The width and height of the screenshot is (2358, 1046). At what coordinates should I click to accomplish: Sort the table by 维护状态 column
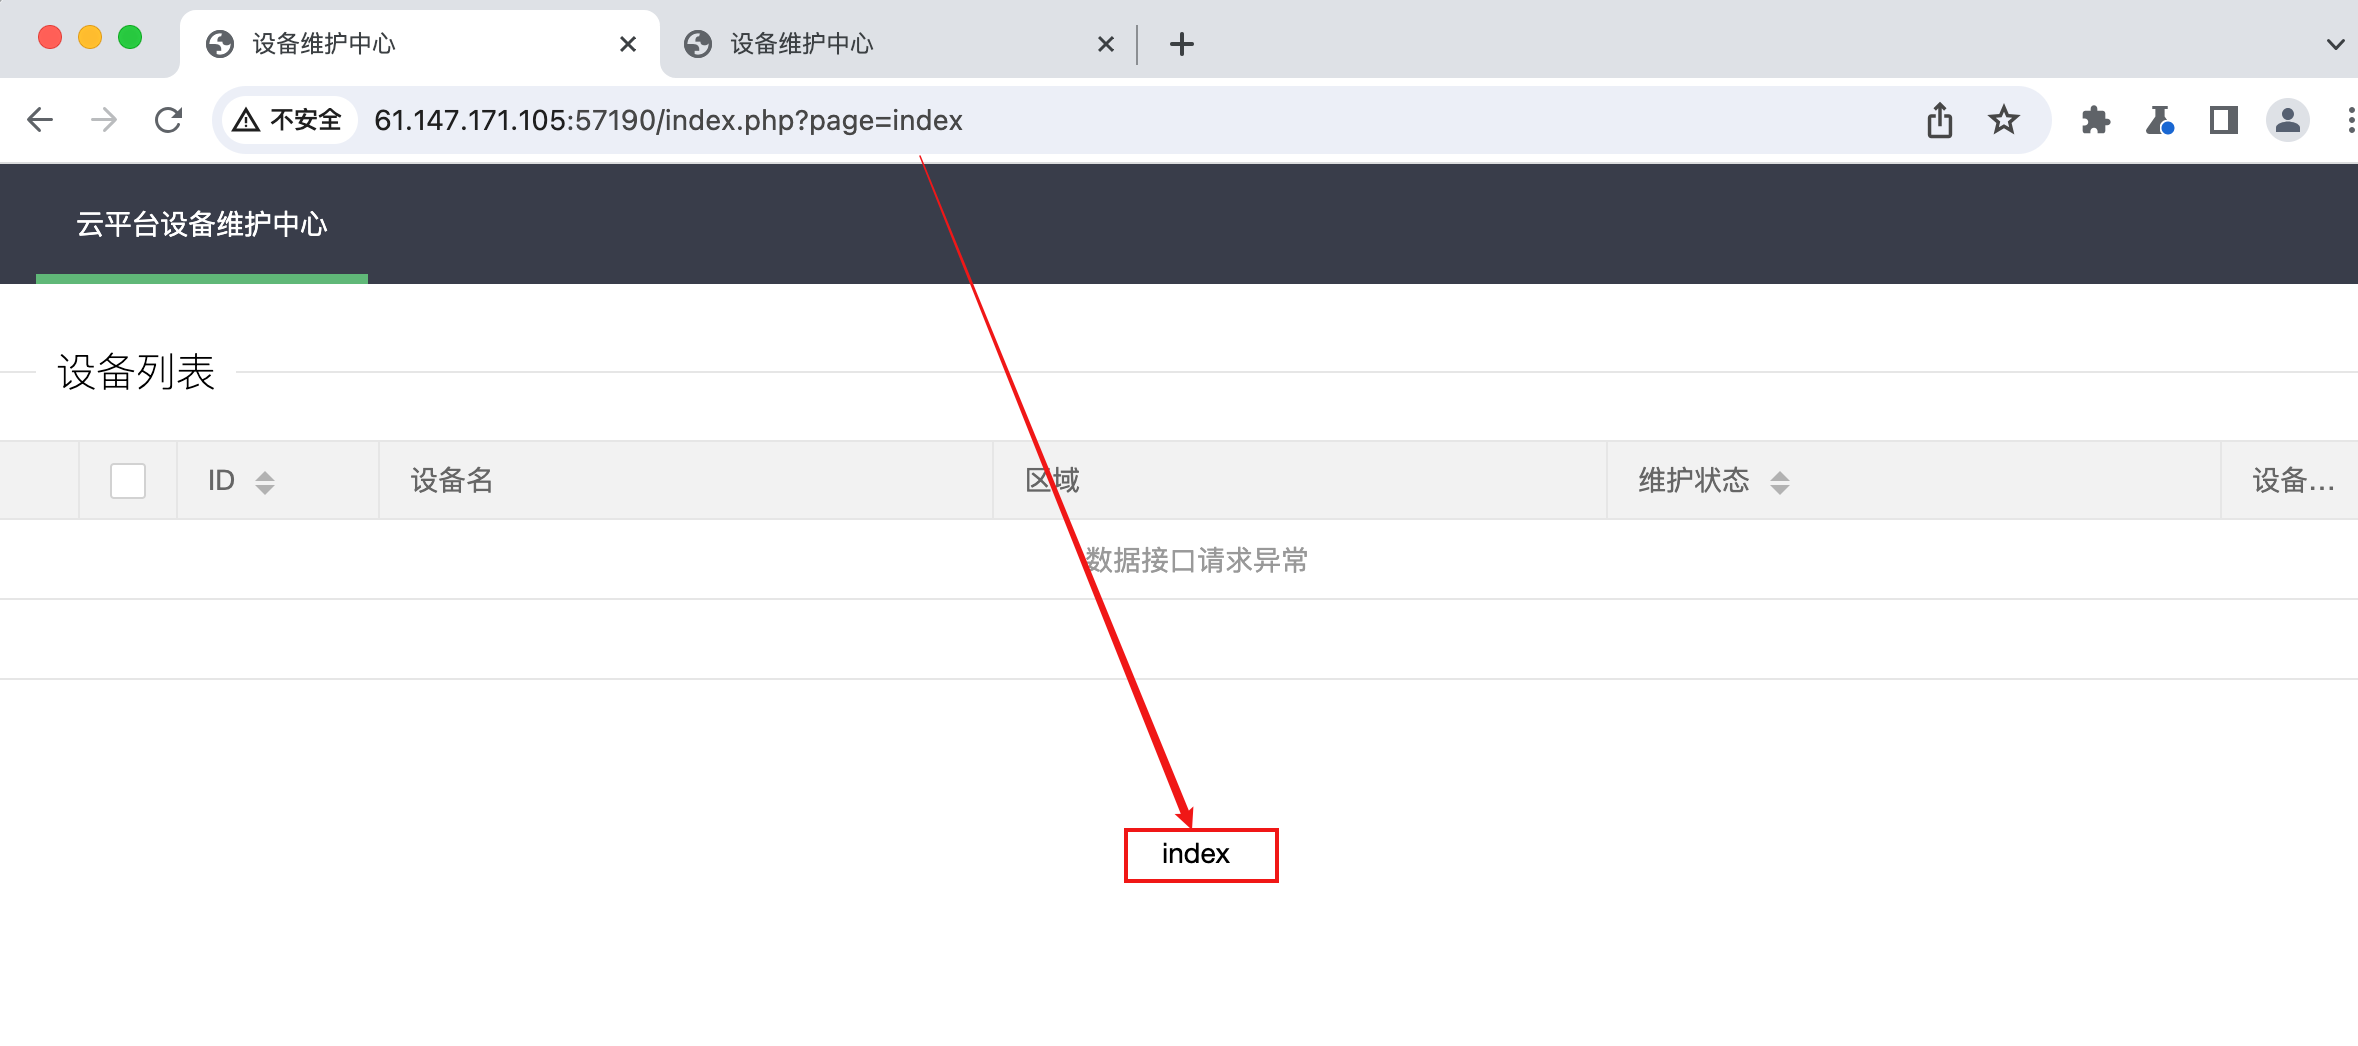pos(1781,481)
